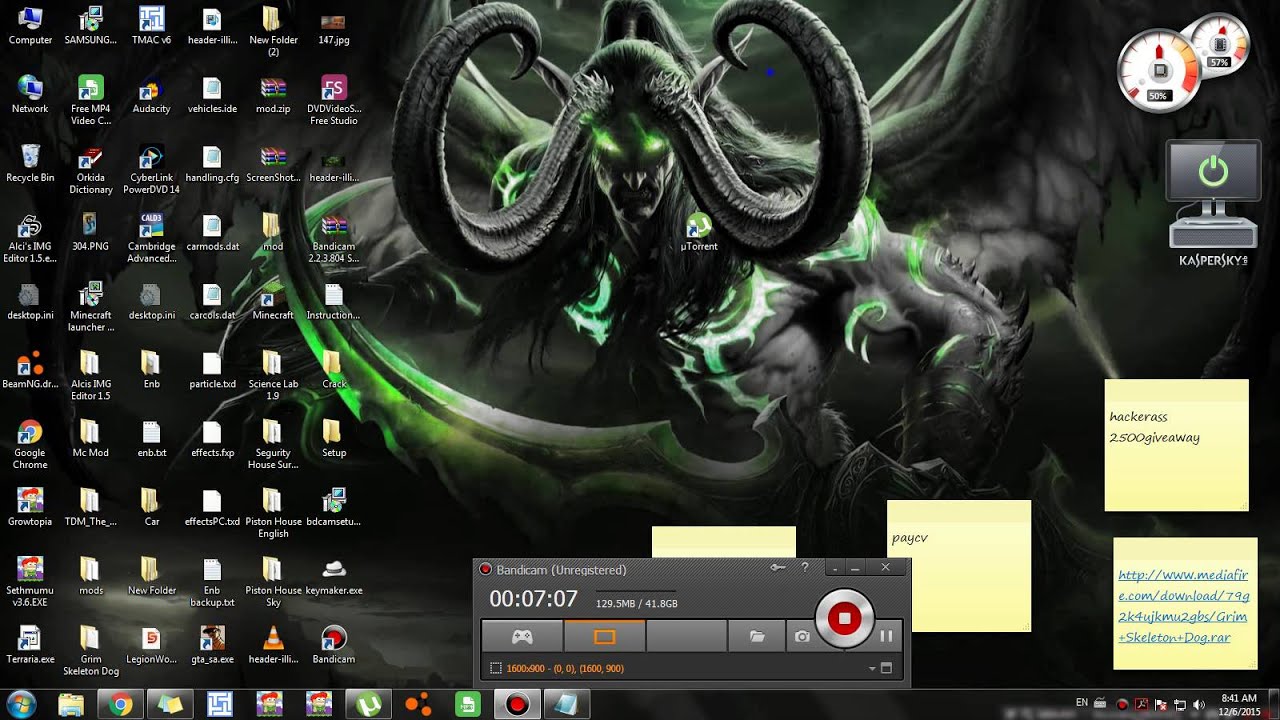Select the BeamNG.drive desktop icon
The height and width of the screenshot is (720, 1280).
[x=30, y=370]
